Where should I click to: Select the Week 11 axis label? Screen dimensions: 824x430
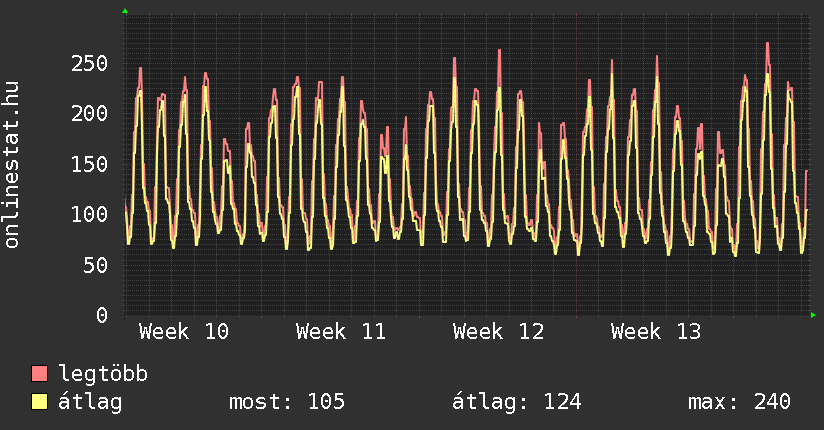click(x=340, y=332)
